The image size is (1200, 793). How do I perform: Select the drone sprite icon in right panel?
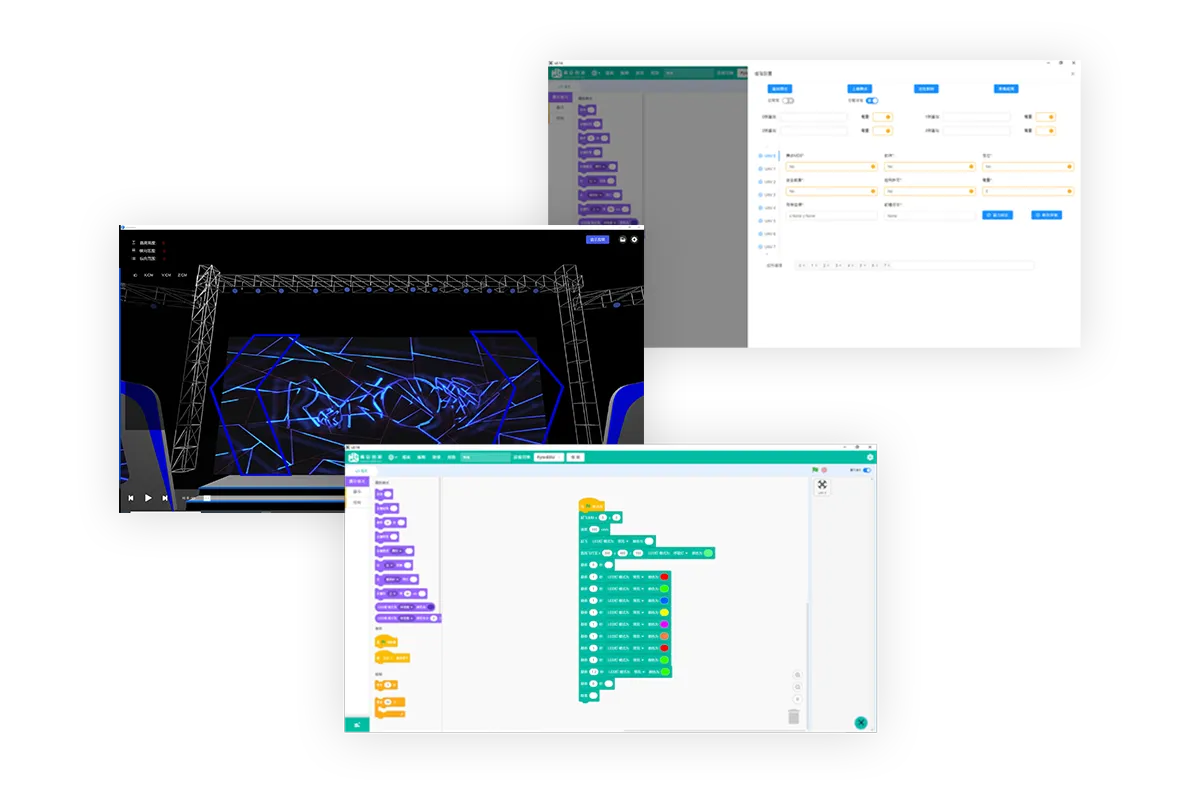(822, 485)
